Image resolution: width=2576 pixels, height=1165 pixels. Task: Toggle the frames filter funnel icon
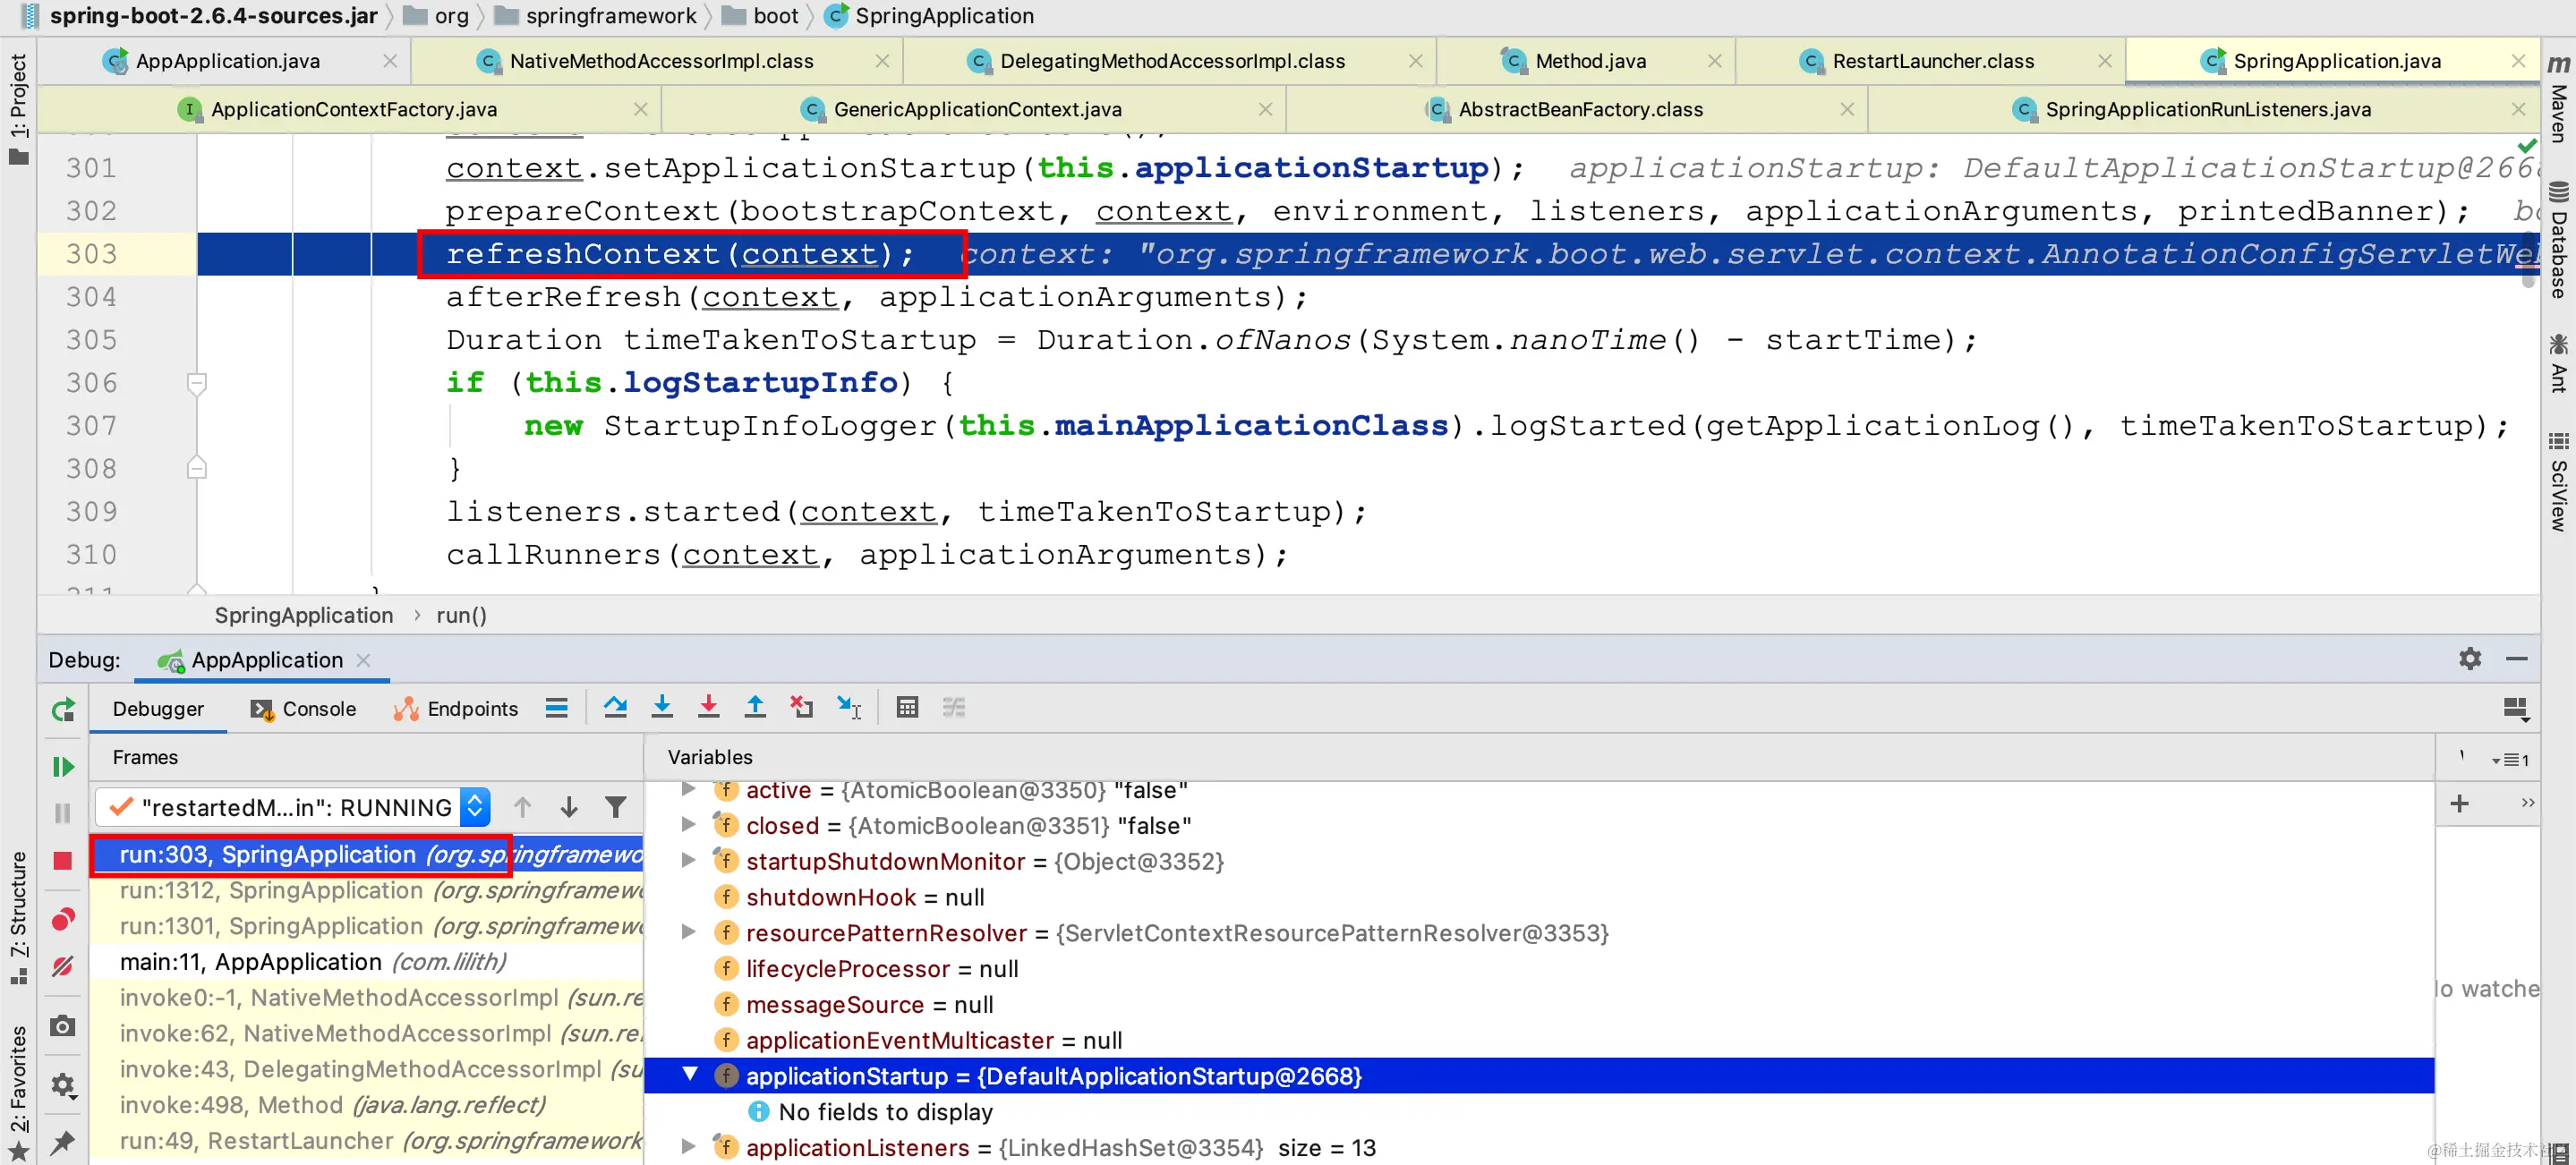[x=616, y=806]
